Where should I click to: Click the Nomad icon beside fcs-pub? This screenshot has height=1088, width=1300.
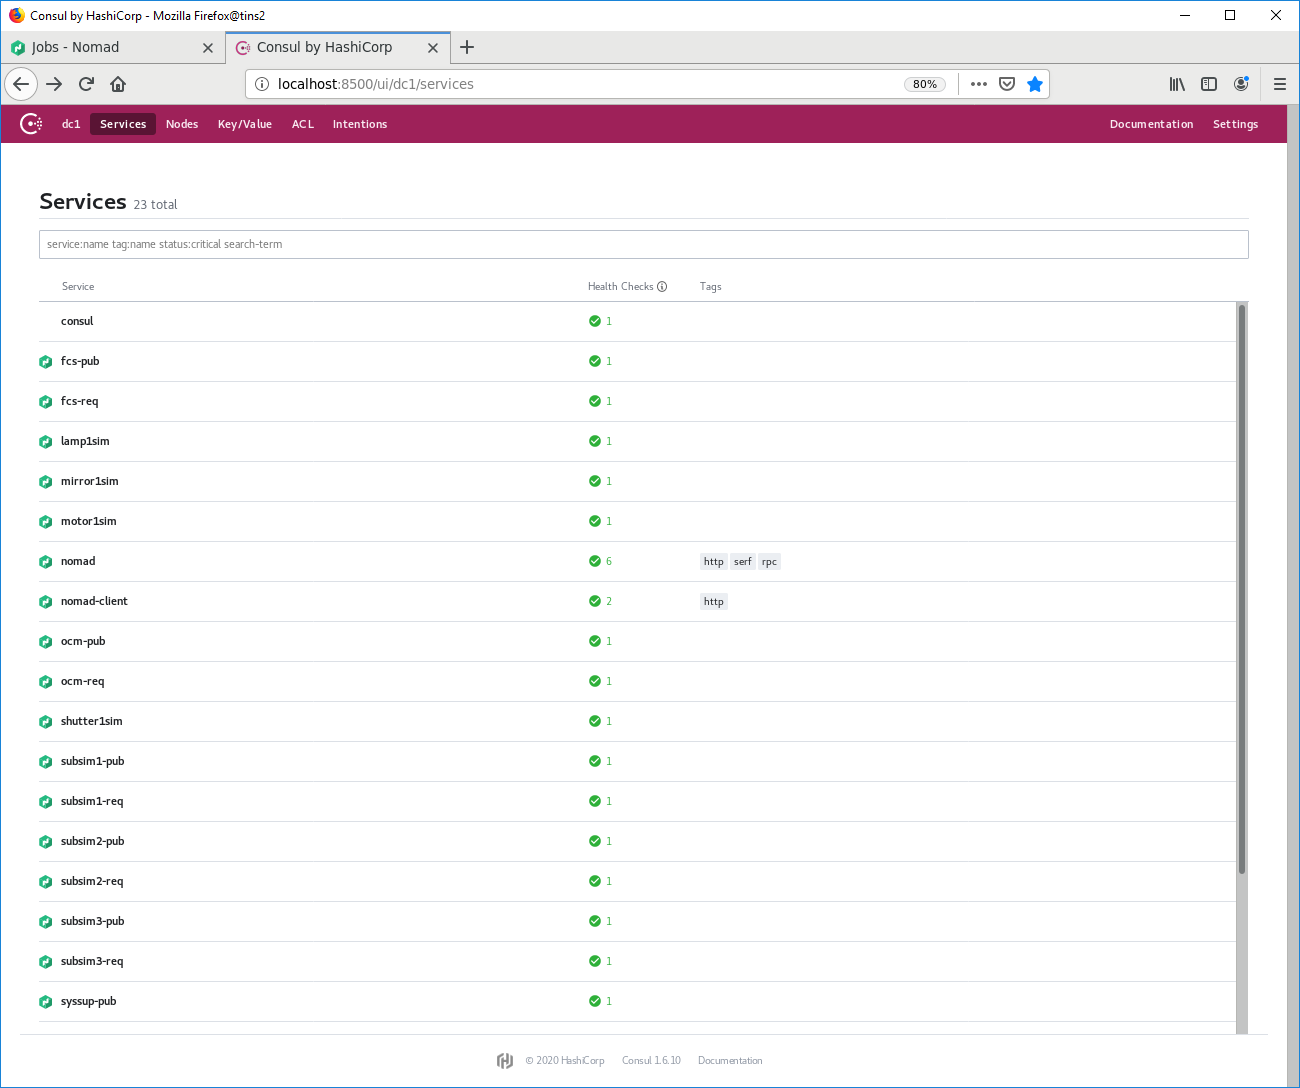(x=46, y=362)
